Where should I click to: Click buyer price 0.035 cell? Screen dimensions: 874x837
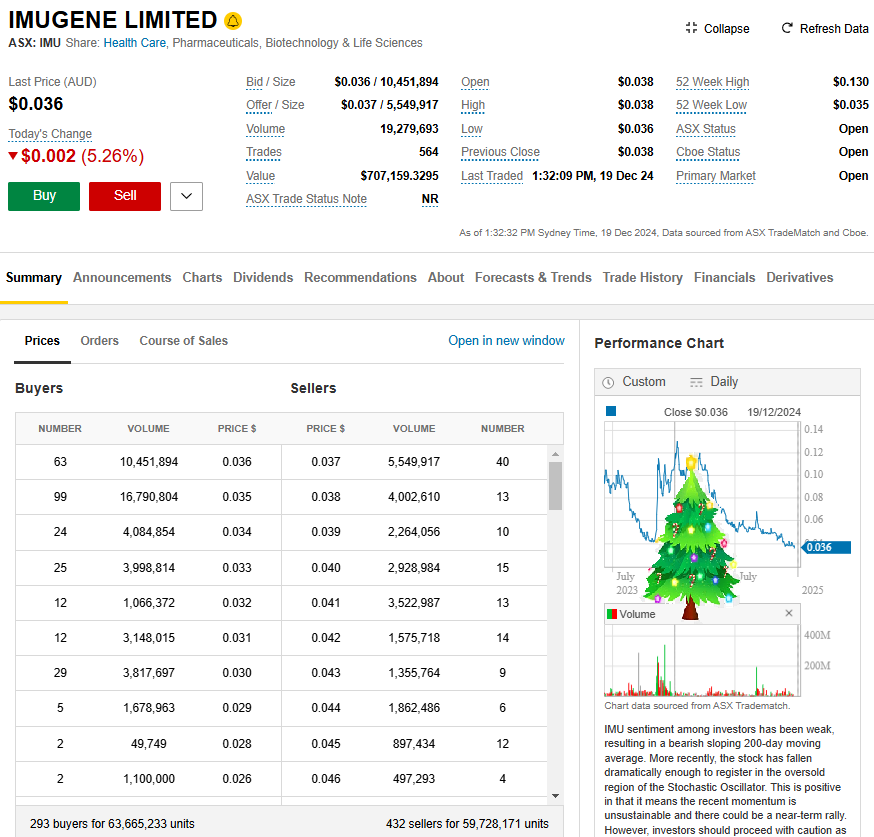pos(237,497)
